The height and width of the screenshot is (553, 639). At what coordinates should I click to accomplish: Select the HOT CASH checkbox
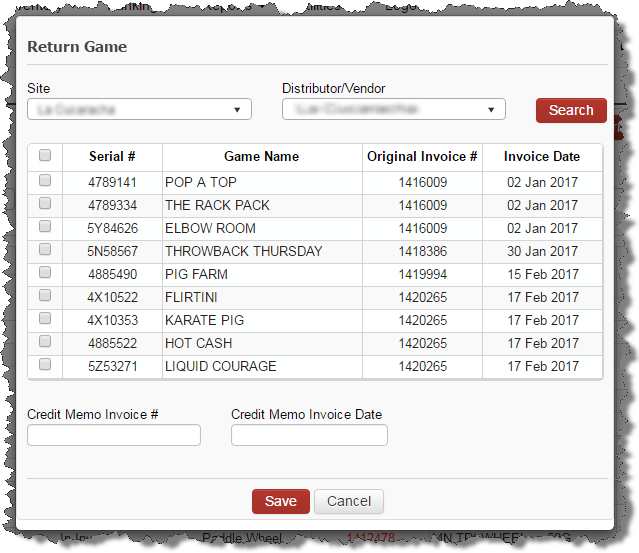pos(45,341)
